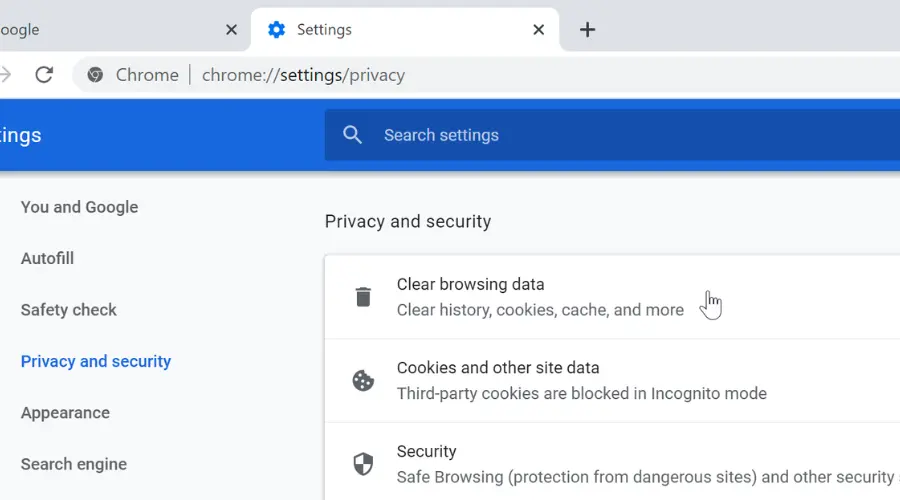Select Search engine in sidebar

pyautogui.click(x=74, y=464)
